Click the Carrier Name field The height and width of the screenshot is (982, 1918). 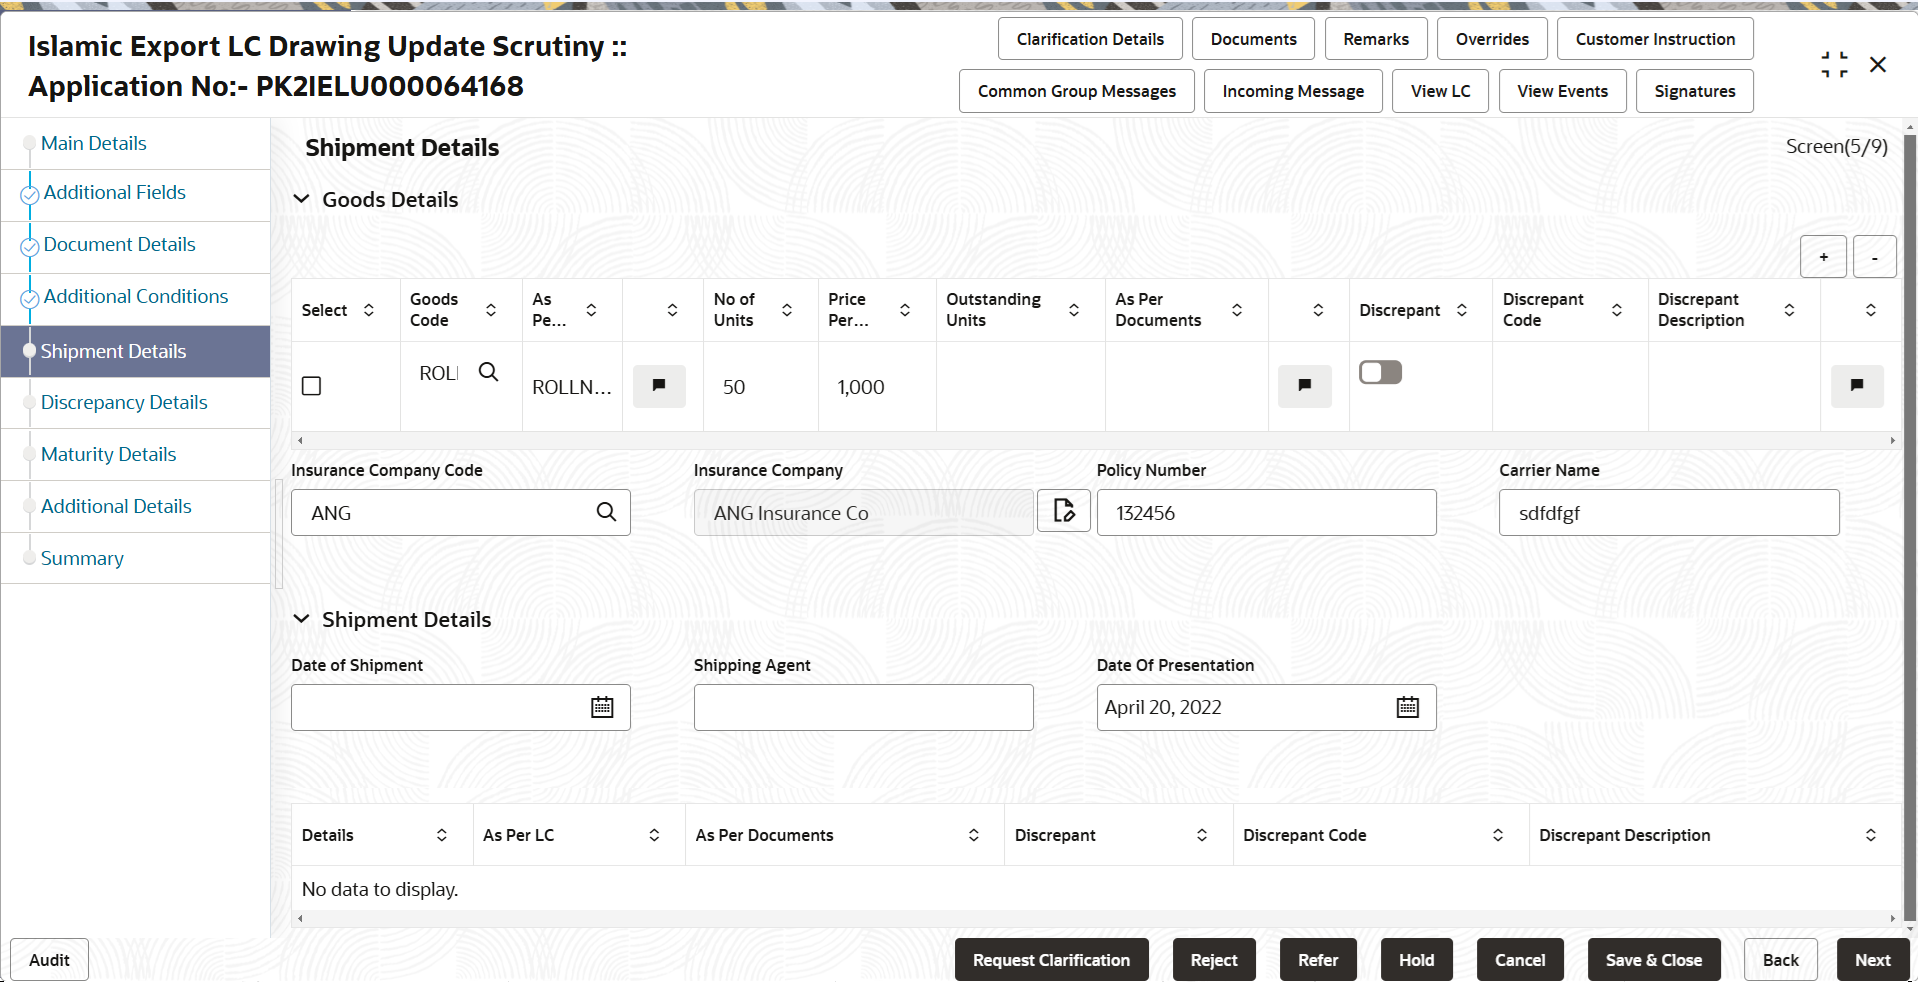coord(1669,512)
